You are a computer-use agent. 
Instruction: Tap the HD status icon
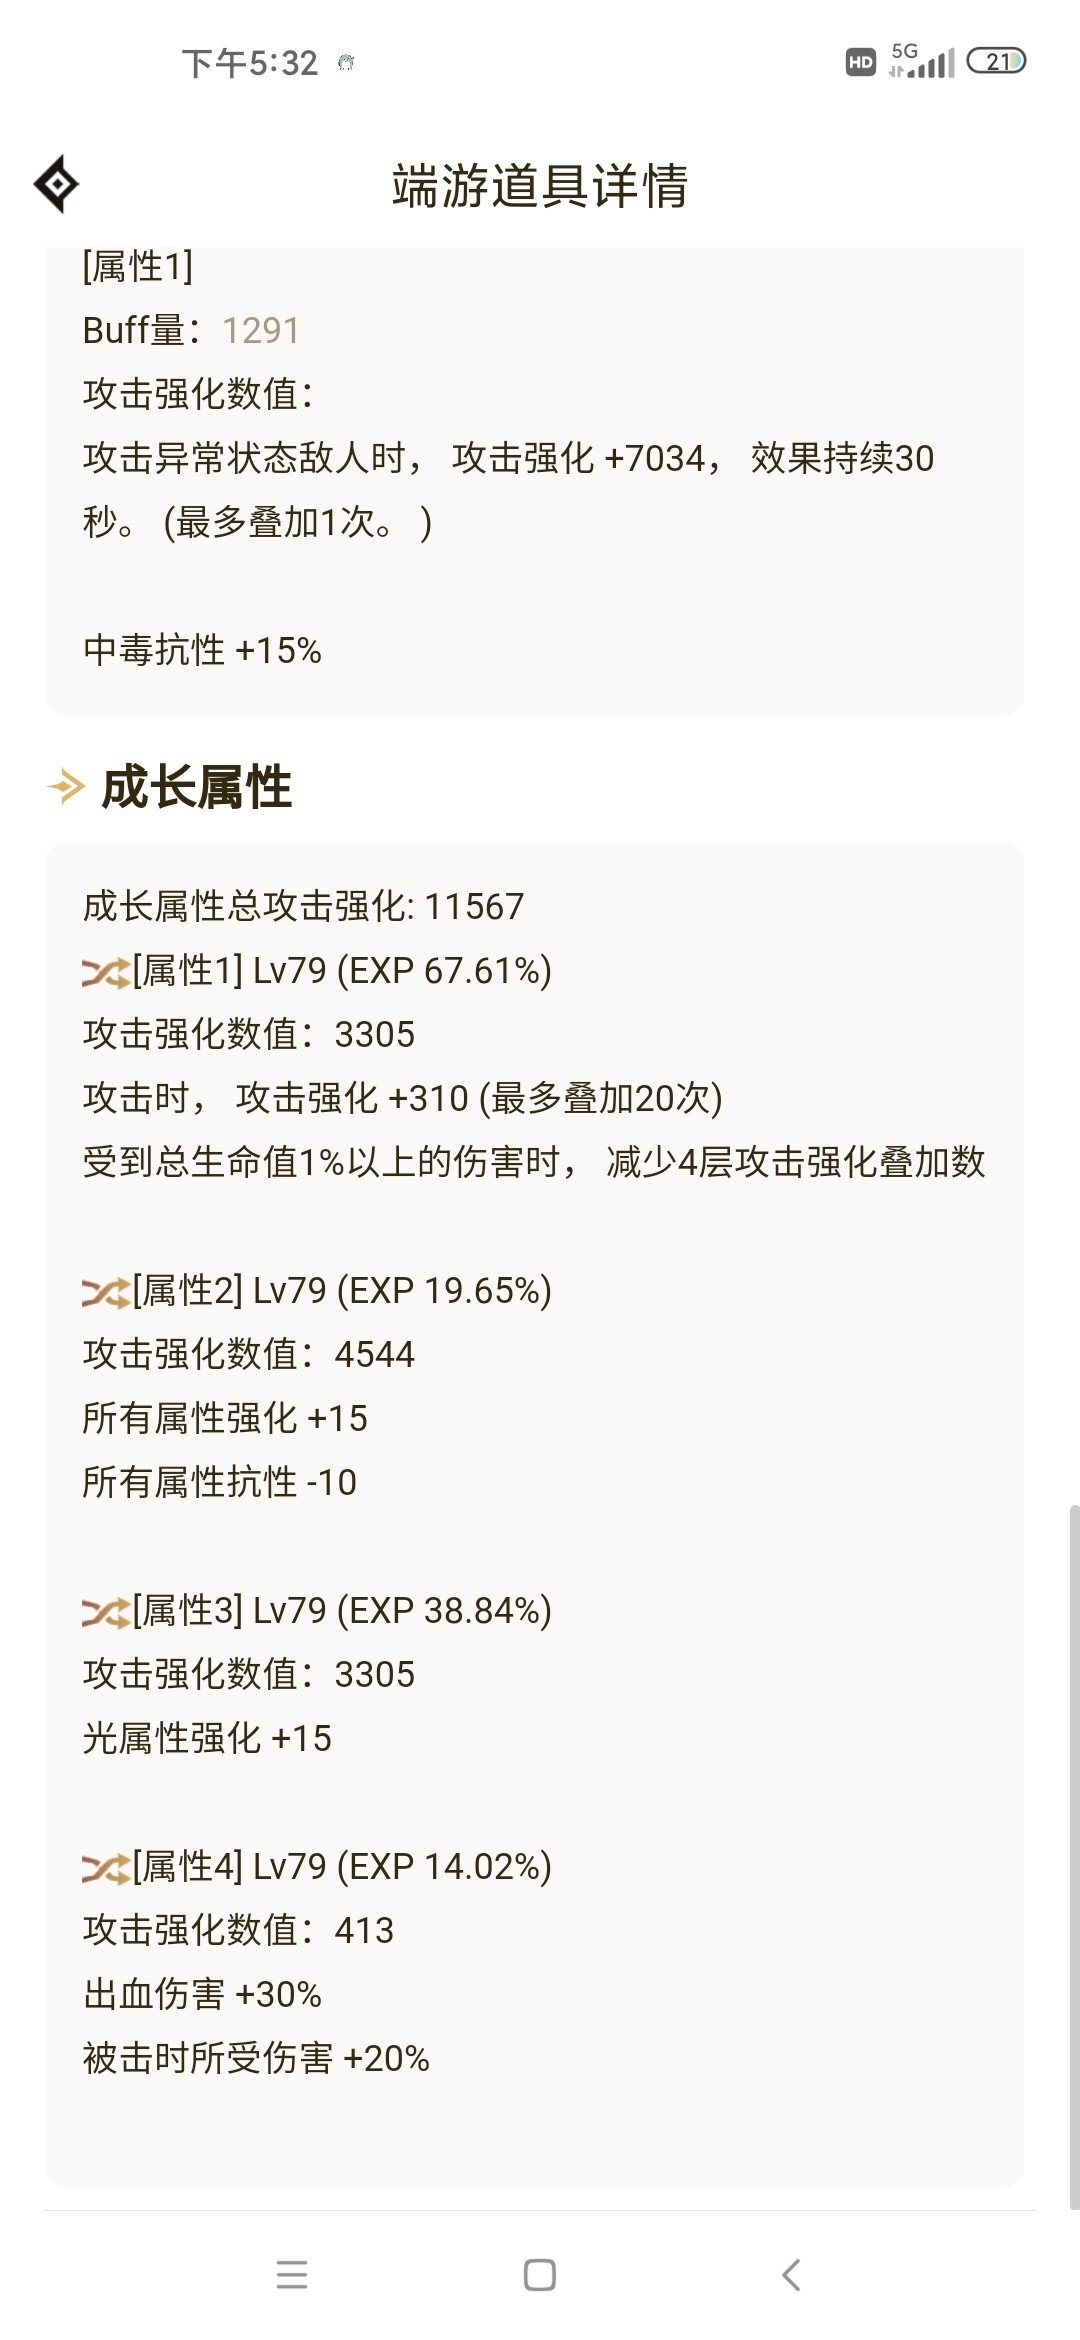860,62
